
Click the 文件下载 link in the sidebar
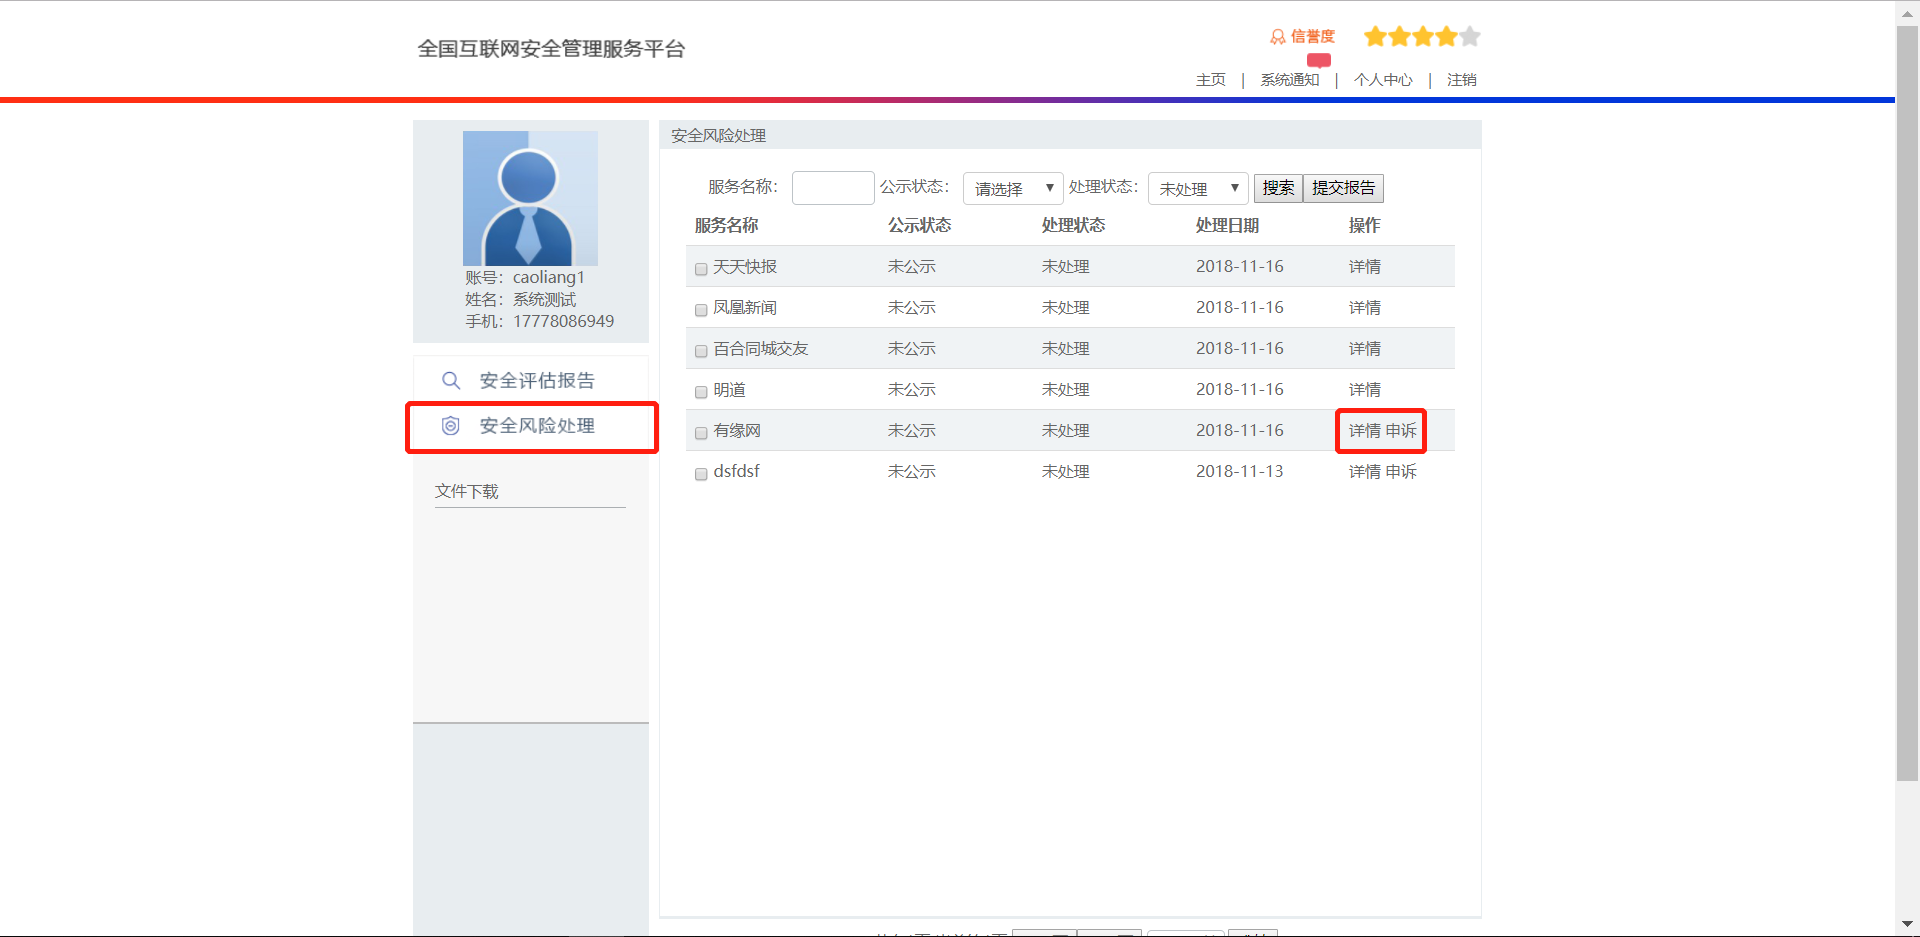click(467, 492)
